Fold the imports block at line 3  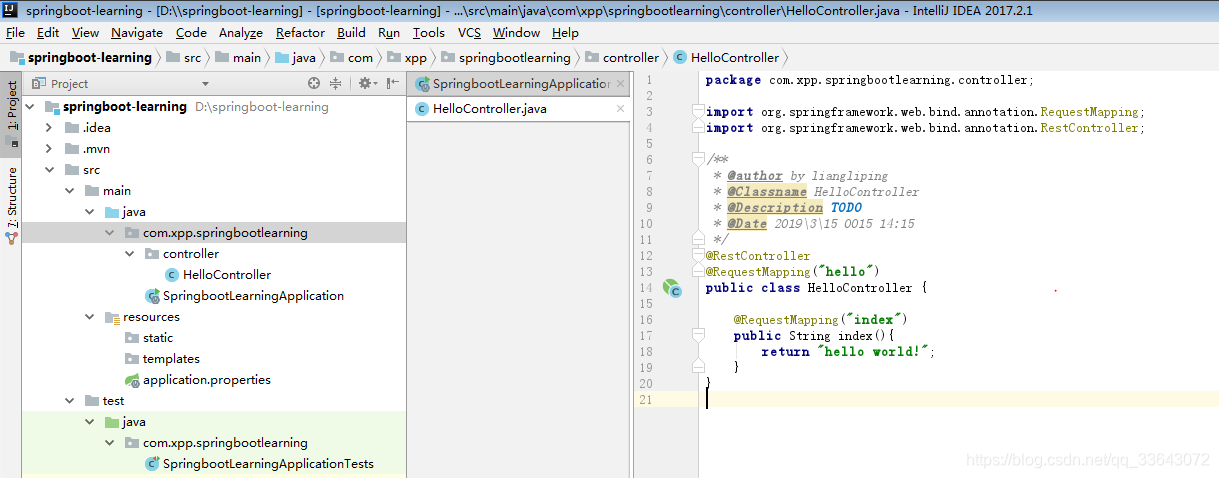pos(697,112)
